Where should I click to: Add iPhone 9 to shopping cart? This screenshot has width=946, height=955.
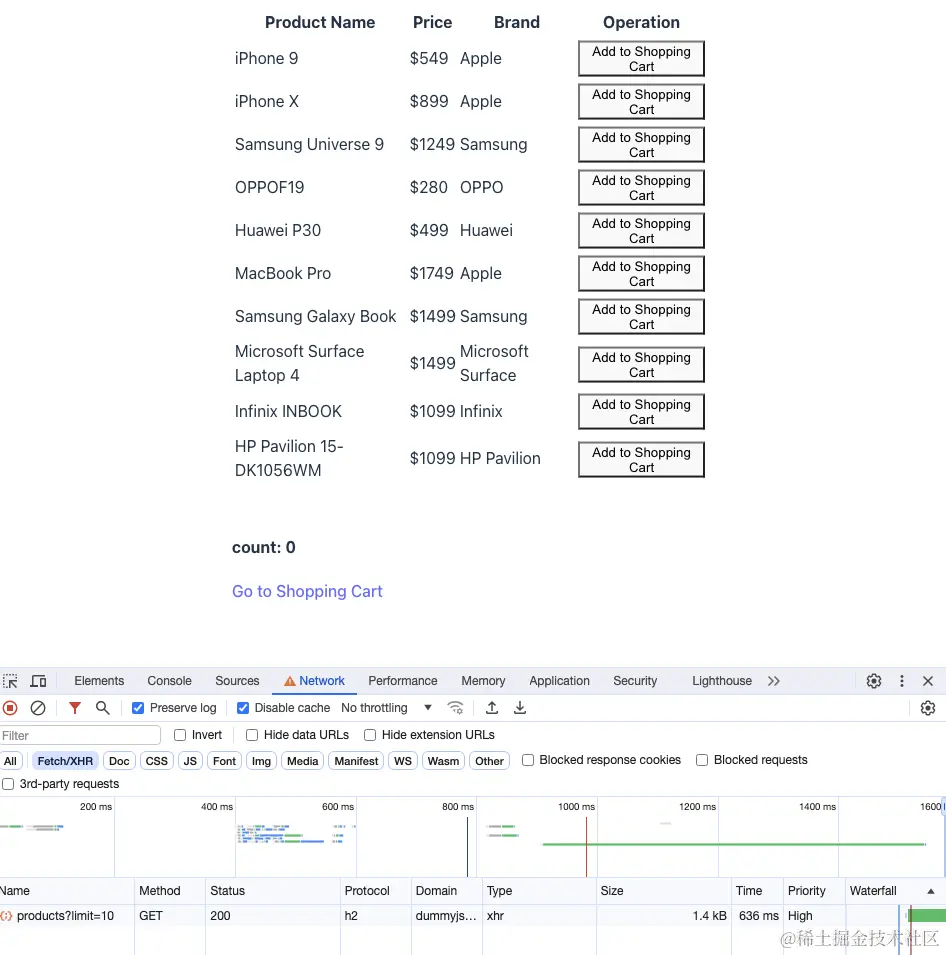pos(641,59)
